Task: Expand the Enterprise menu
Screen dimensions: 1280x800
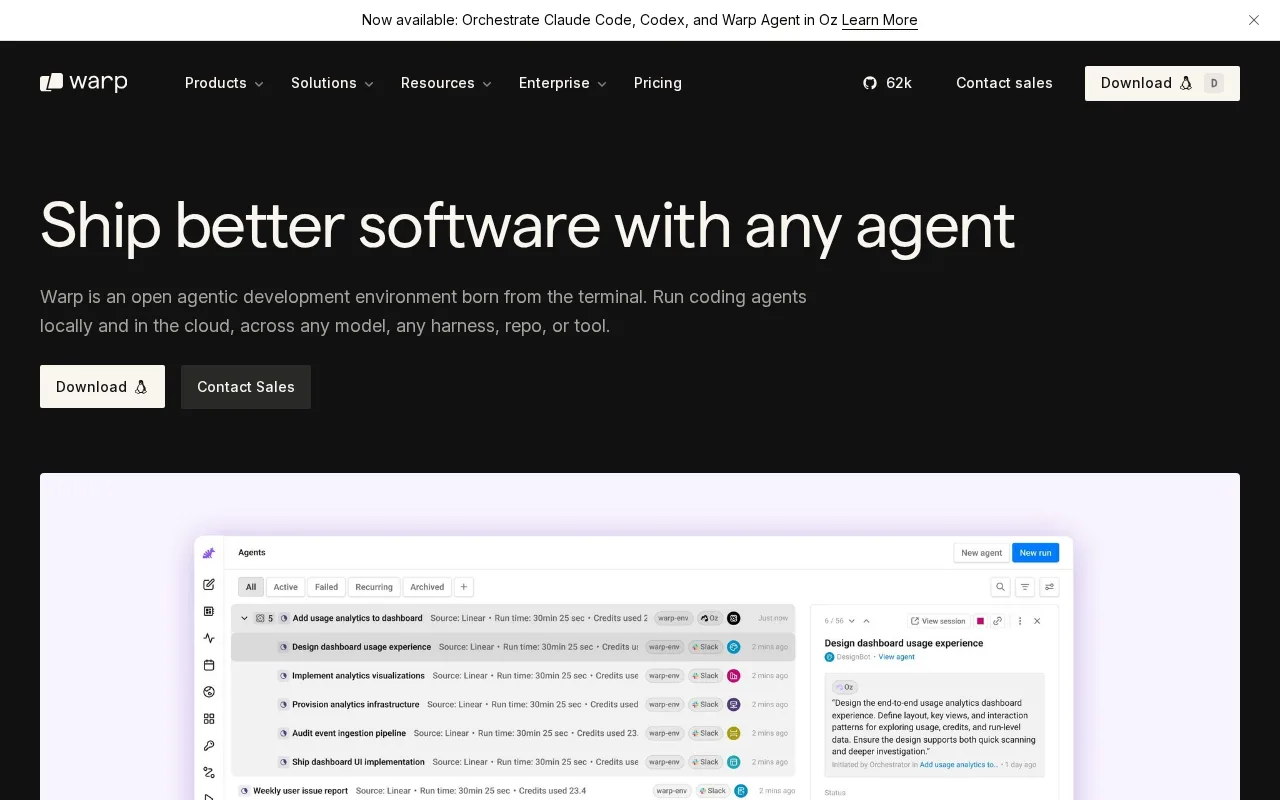Action: coord(563,83)
